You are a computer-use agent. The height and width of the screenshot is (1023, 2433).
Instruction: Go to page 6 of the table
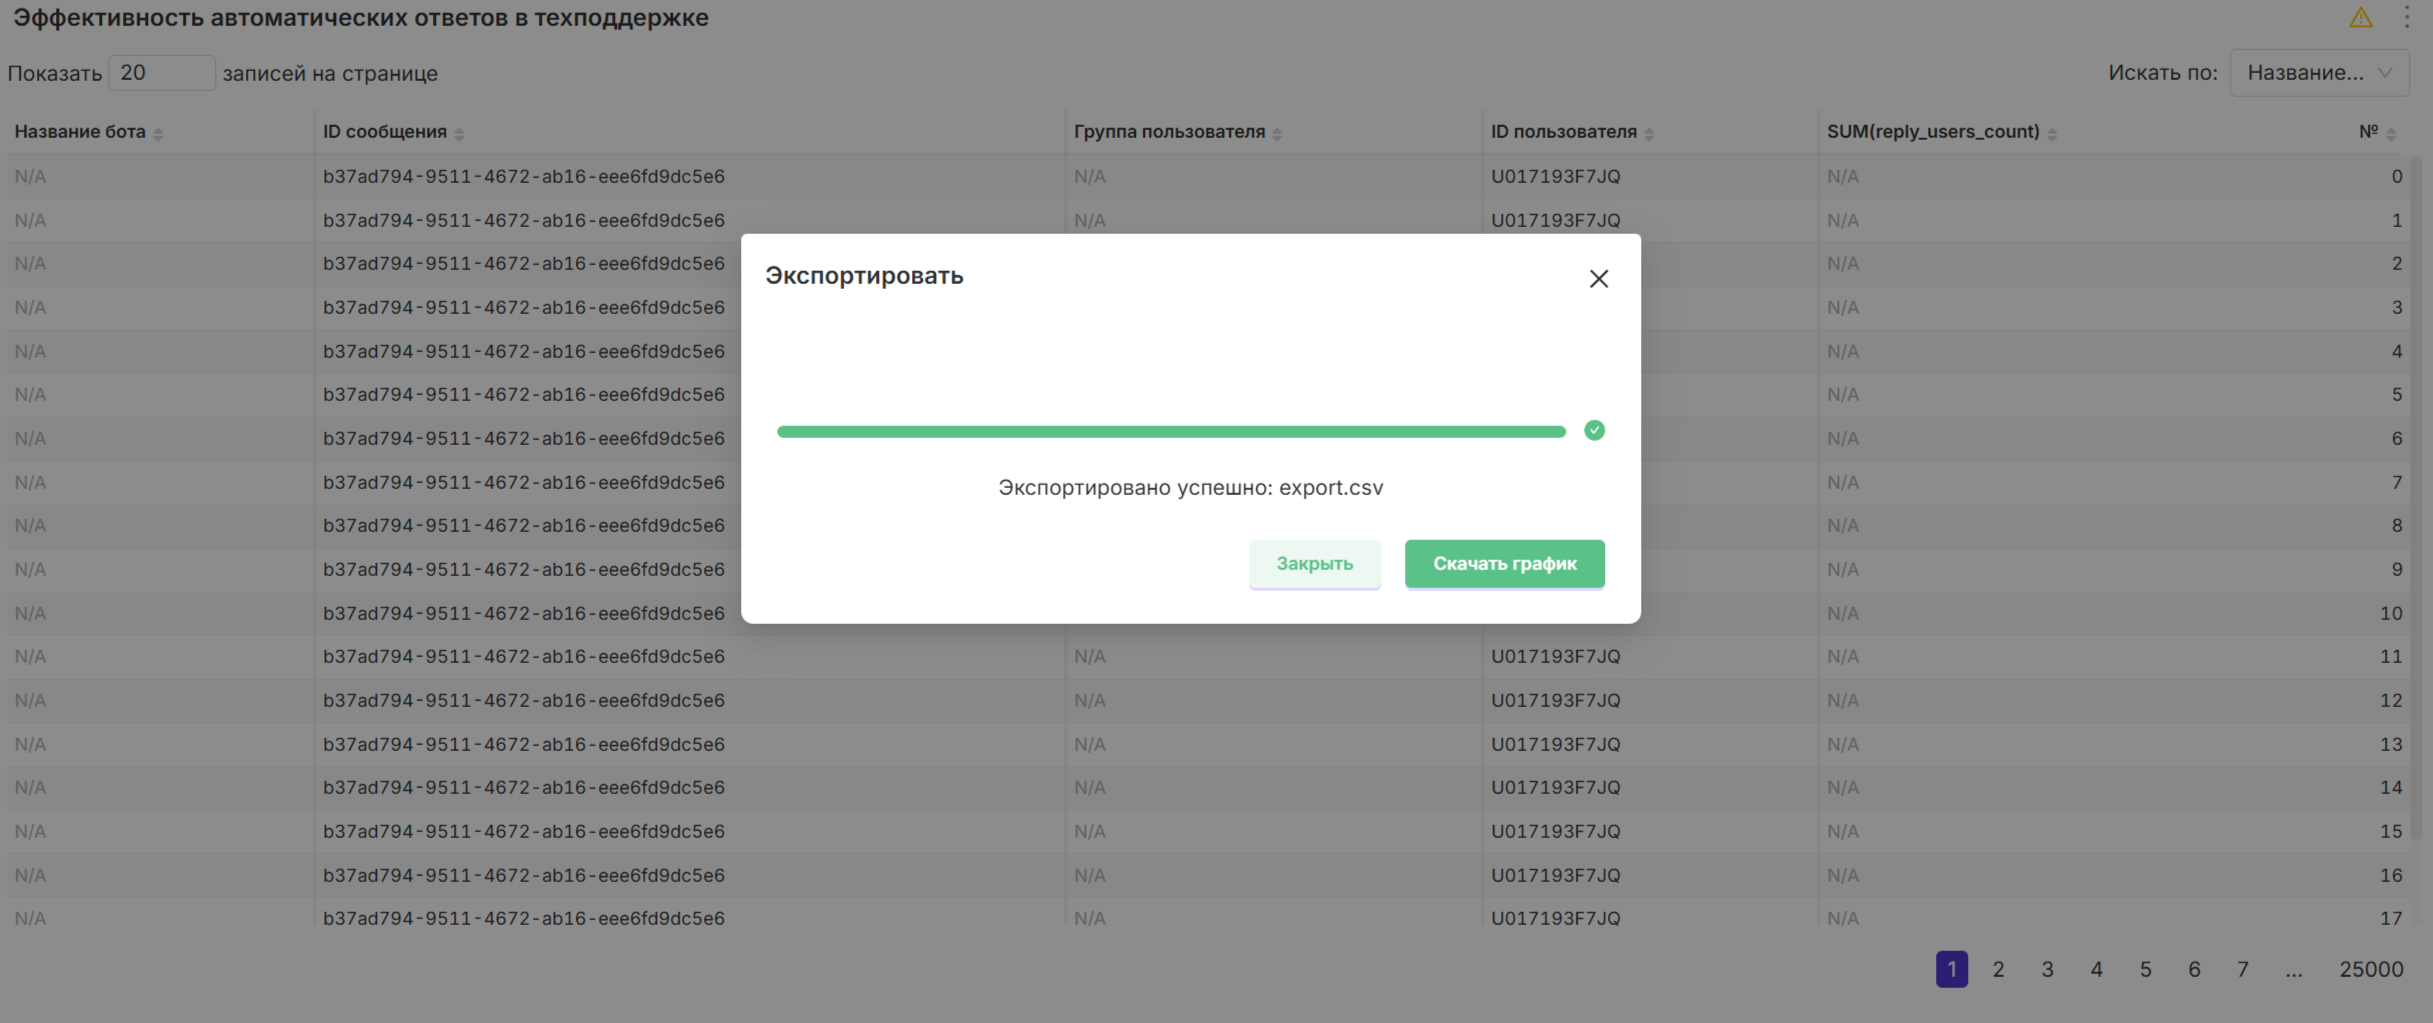coord(2194,969)
